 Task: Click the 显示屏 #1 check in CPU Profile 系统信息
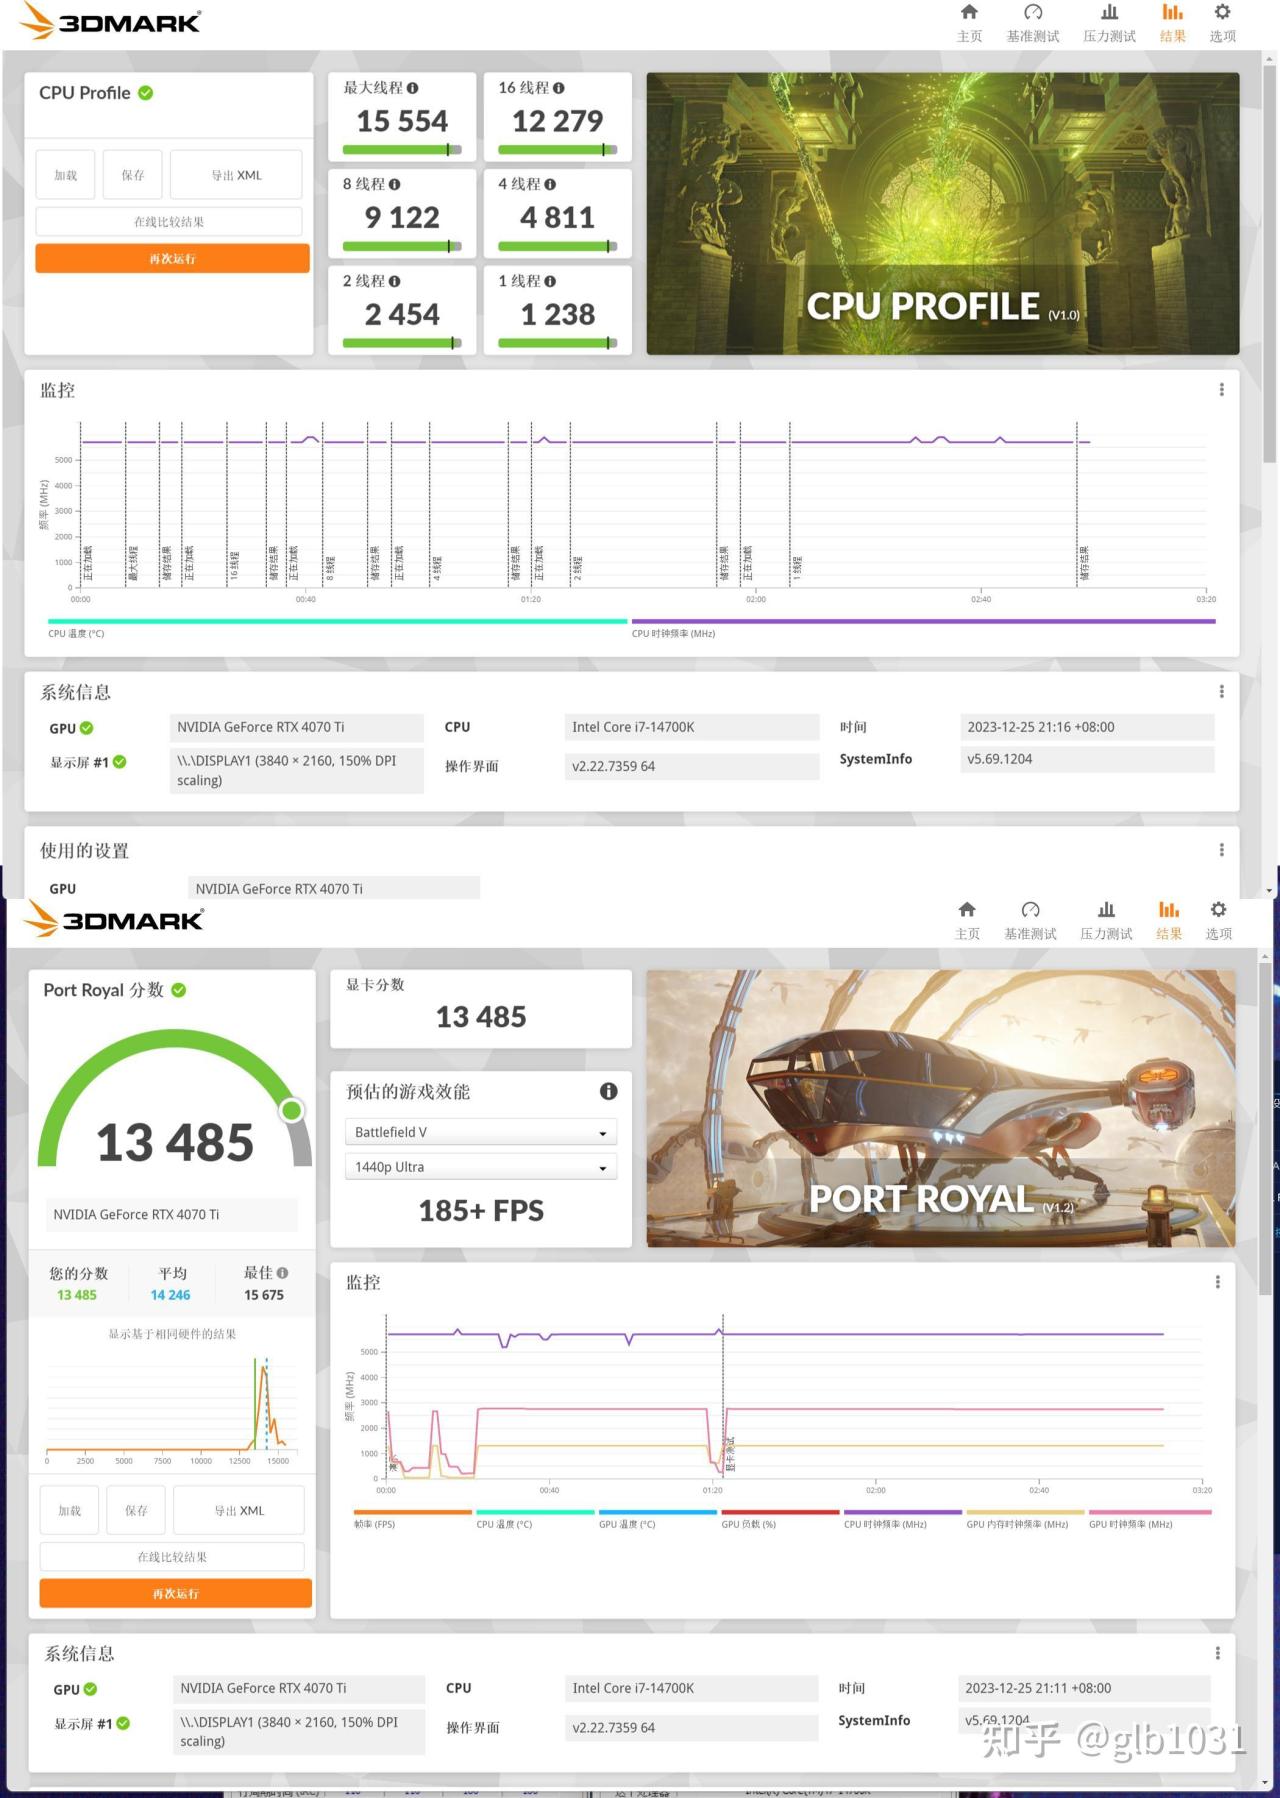click(x=120, y=762)
